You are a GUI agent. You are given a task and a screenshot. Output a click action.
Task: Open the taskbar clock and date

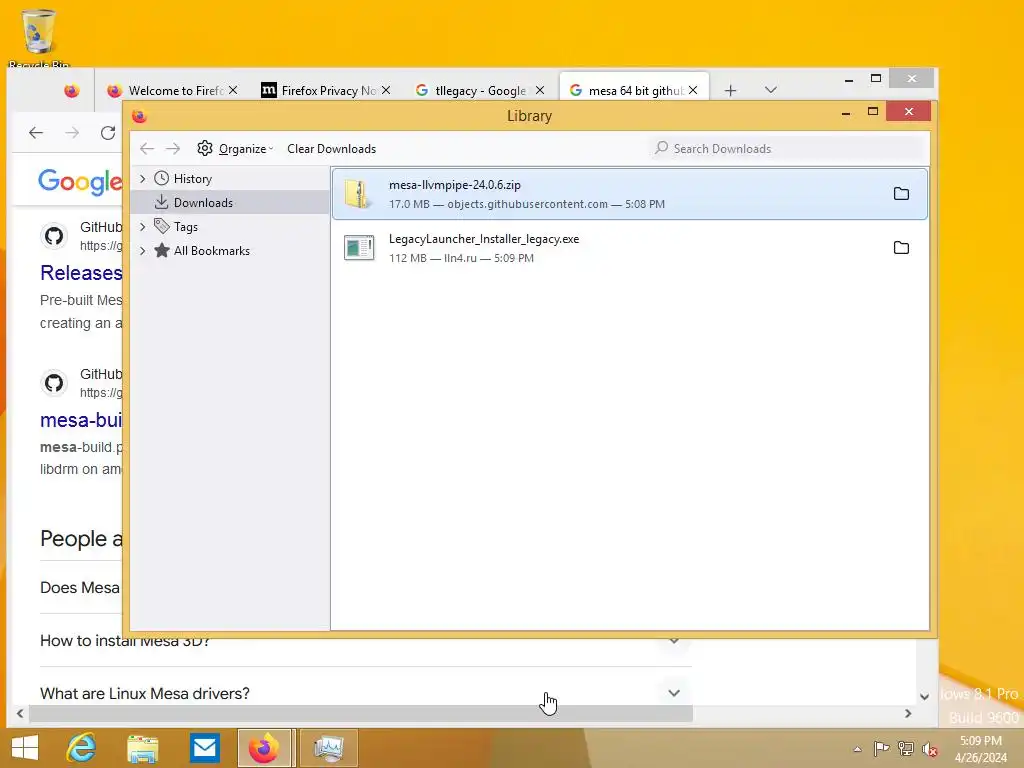point(981,749)
